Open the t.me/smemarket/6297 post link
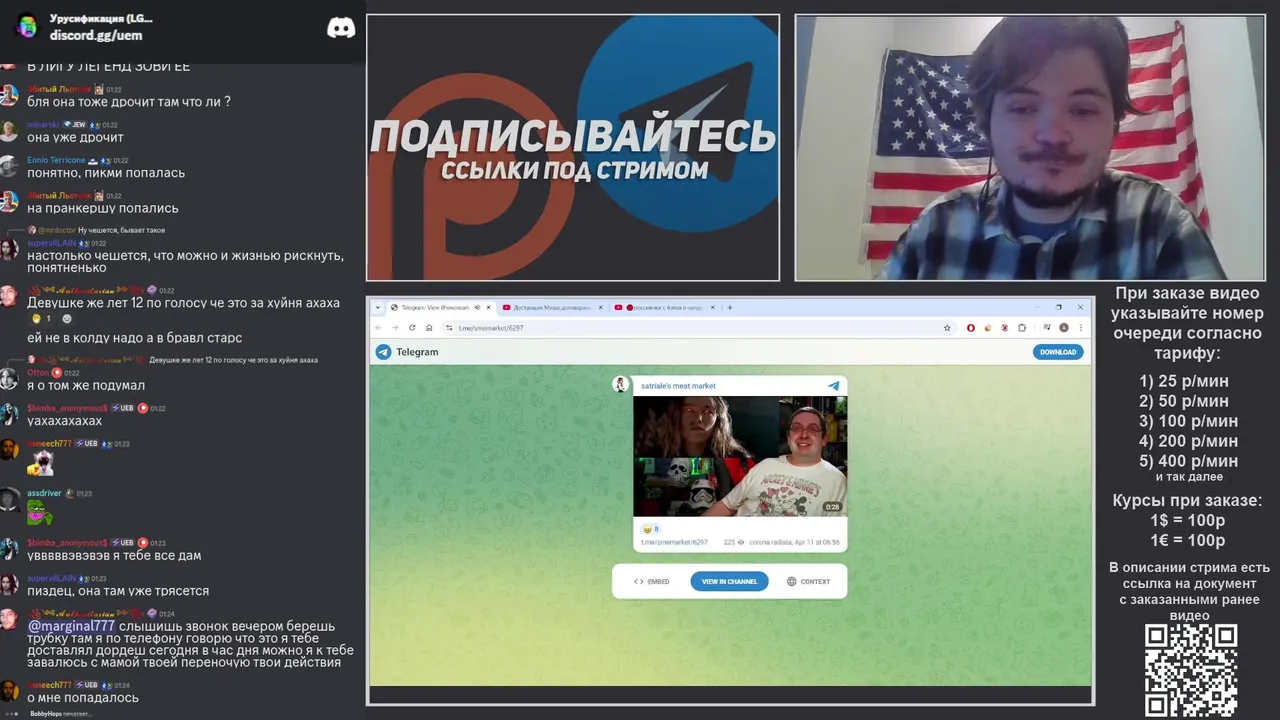1280x720 pixels. pyautogui.click(x=674, y=542)
